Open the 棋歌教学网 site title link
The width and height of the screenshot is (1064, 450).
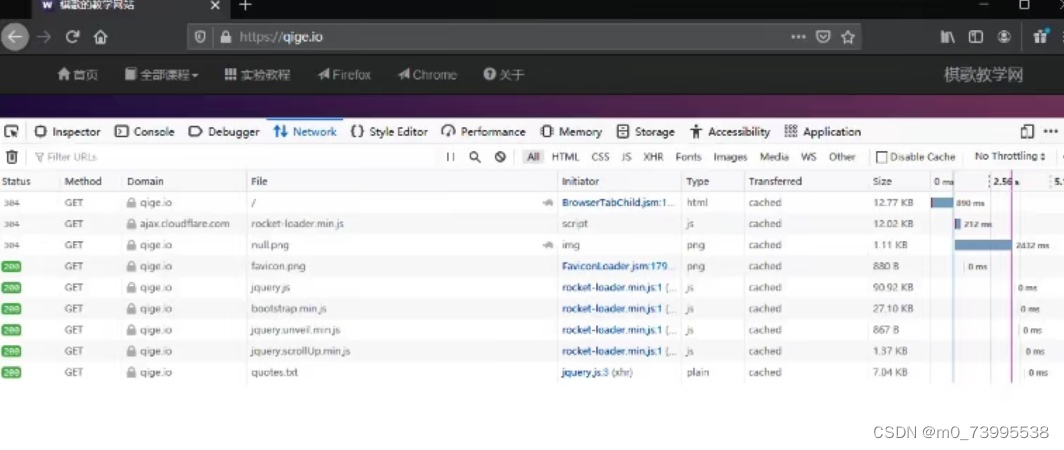point(983,75)
